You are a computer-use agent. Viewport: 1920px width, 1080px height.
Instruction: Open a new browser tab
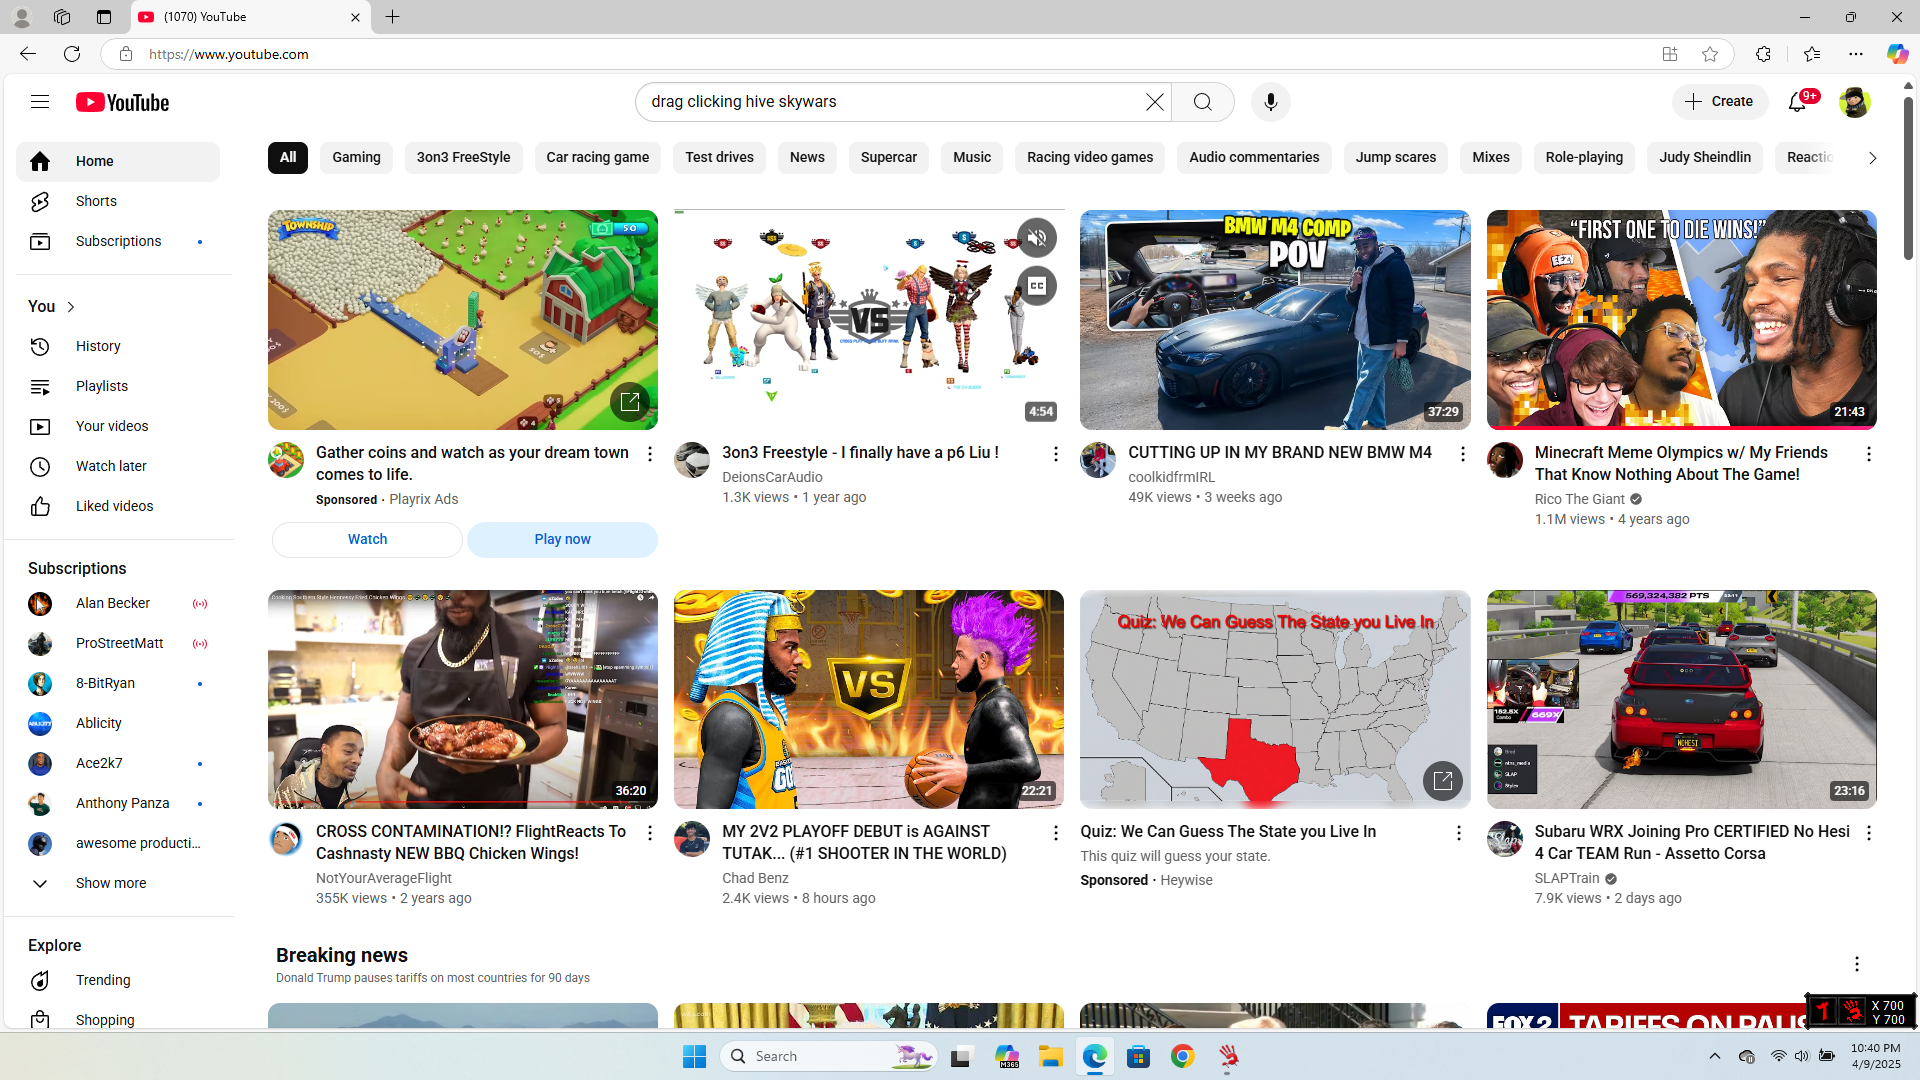[392, 17]
